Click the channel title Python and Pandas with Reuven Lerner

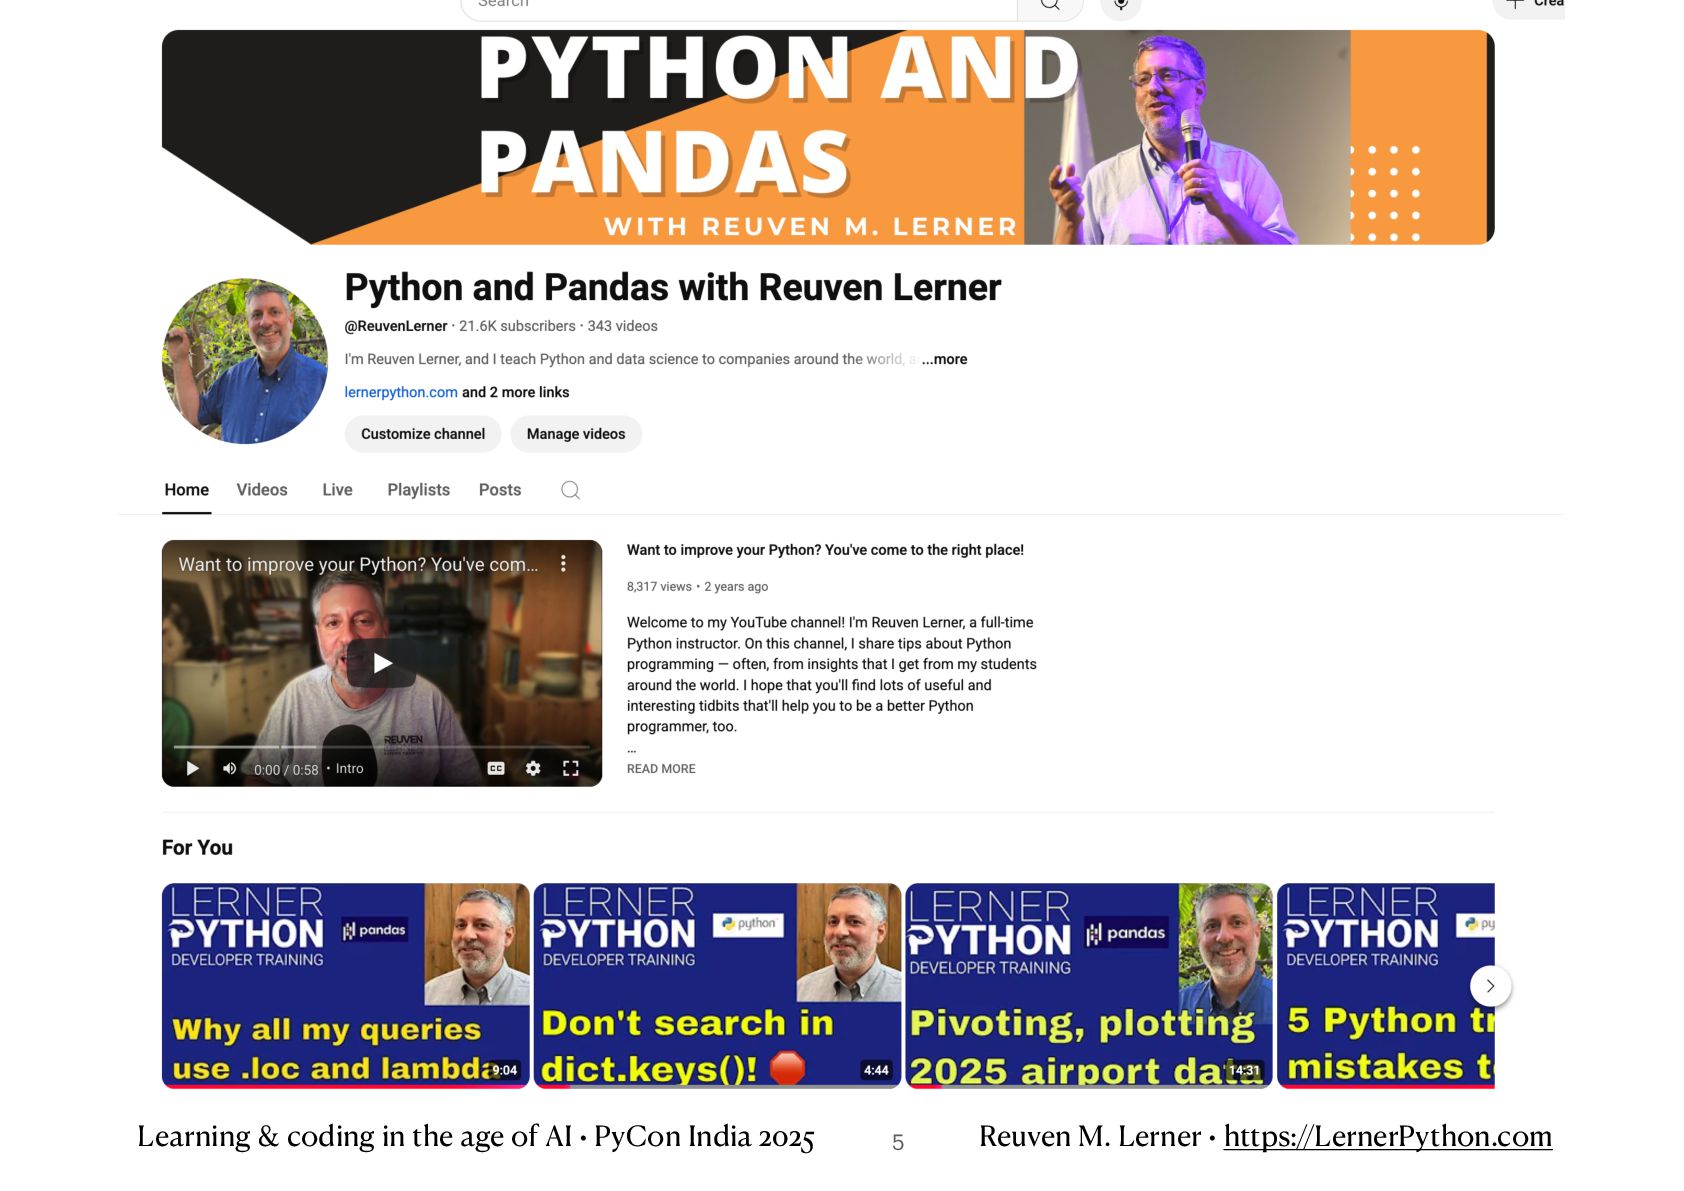tap(672, 287)
